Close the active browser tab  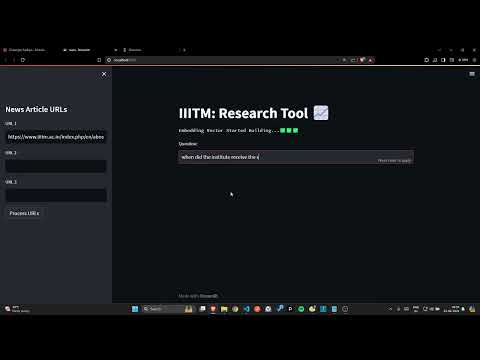116,50
